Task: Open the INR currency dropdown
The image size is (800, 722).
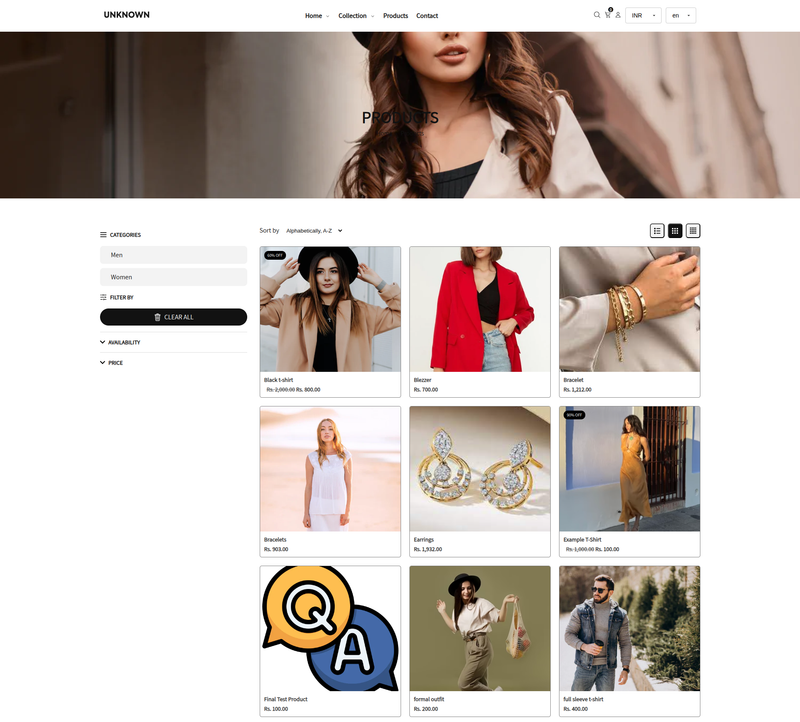Action: click(x=643, y=15)
